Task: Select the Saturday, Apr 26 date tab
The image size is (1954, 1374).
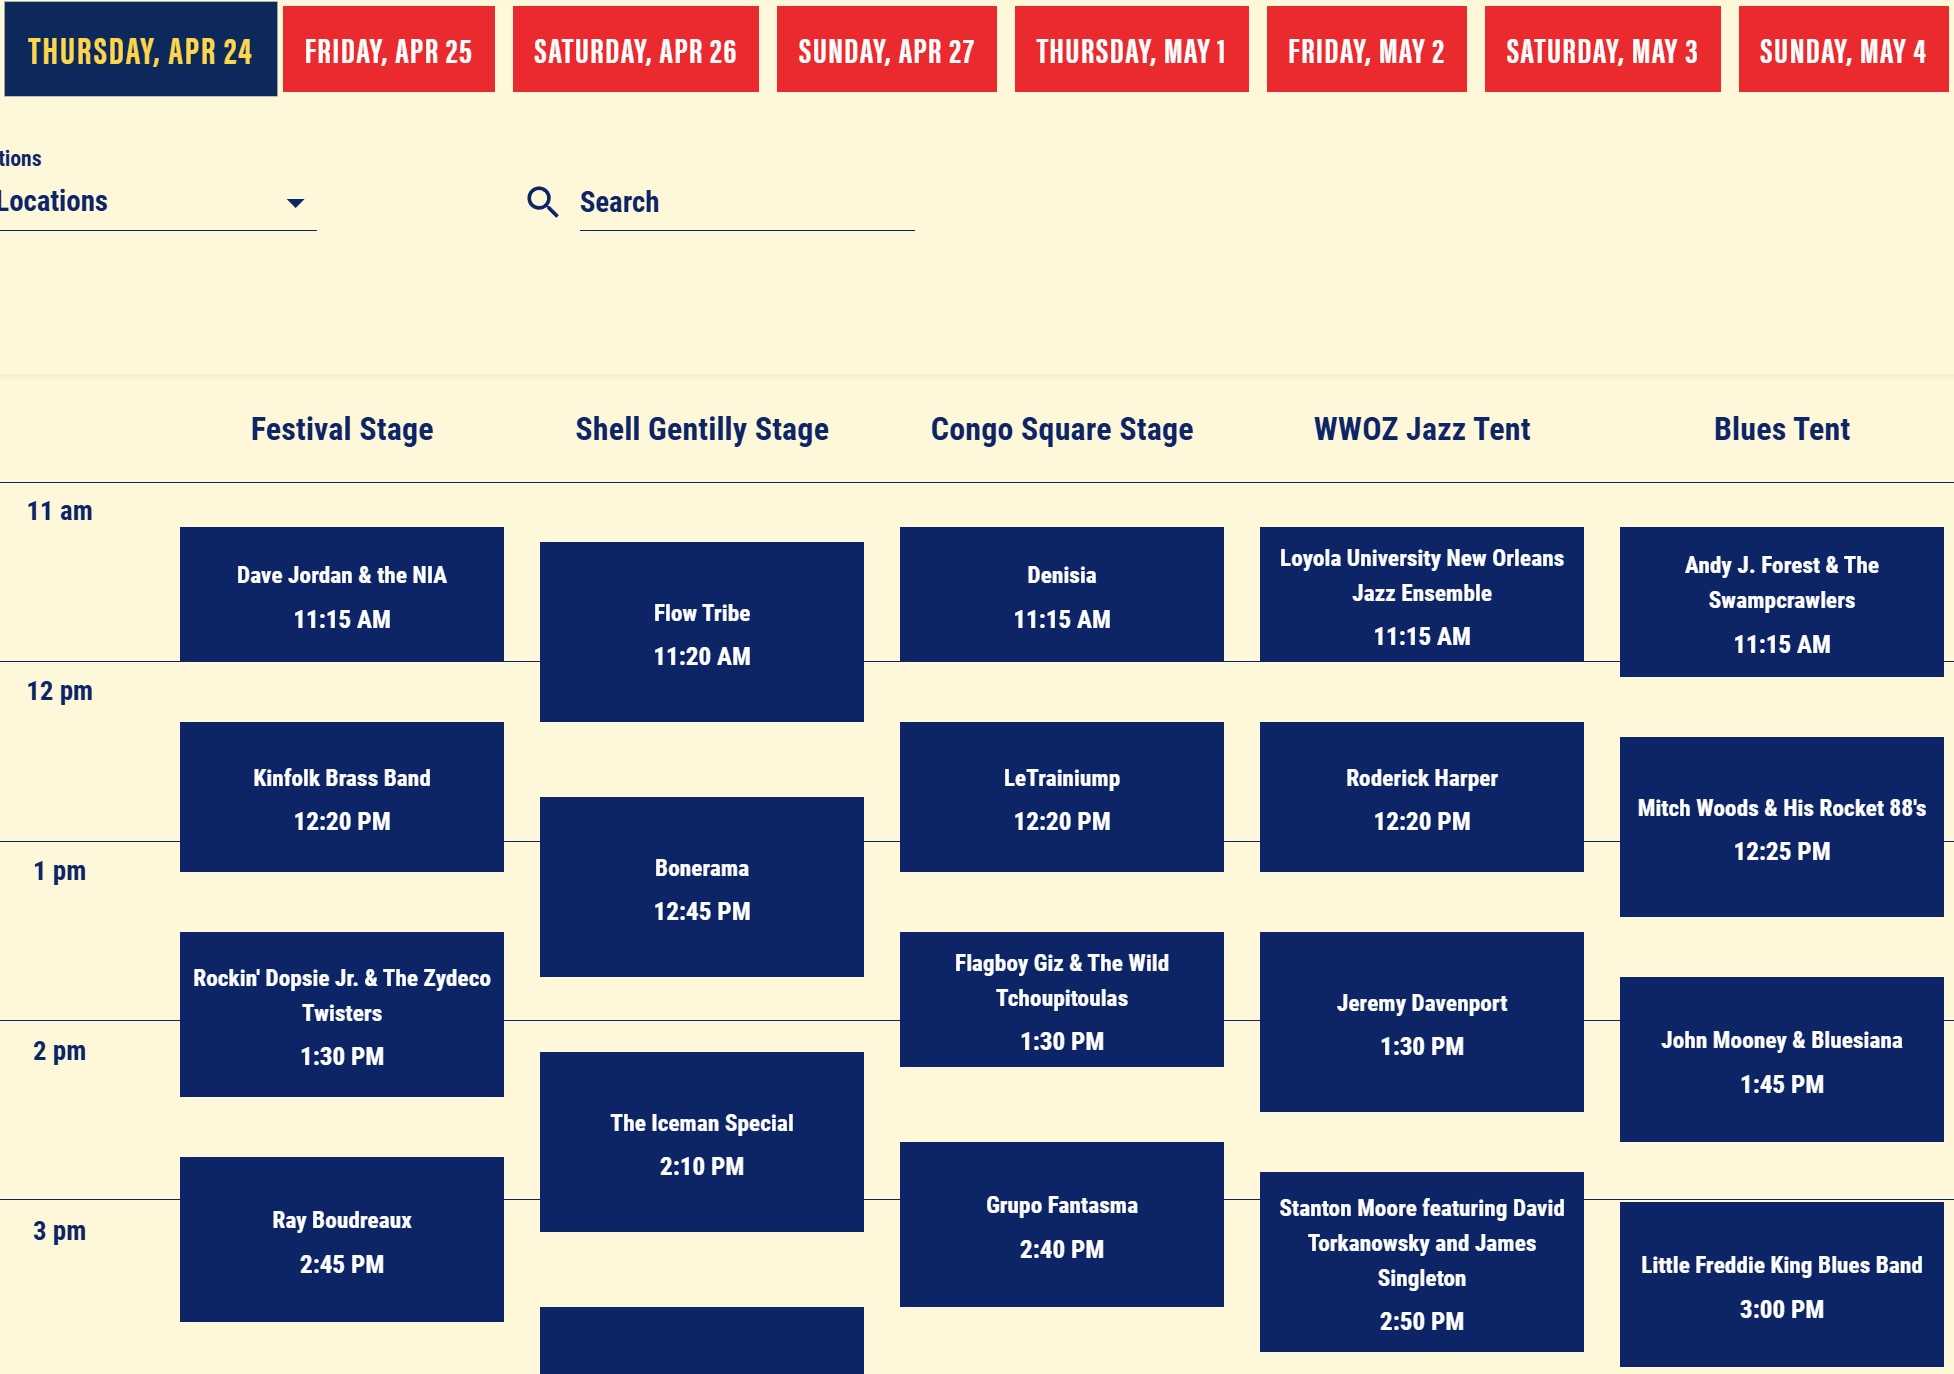Action: coord(635,51)
